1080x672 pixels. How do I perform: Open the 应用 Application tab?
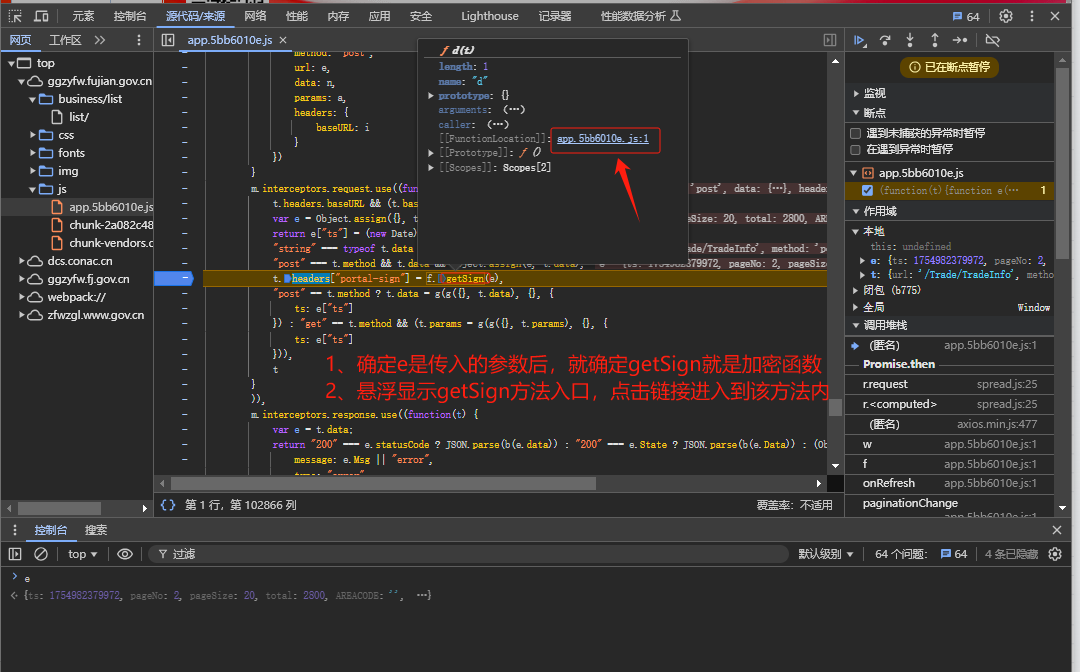380,16
